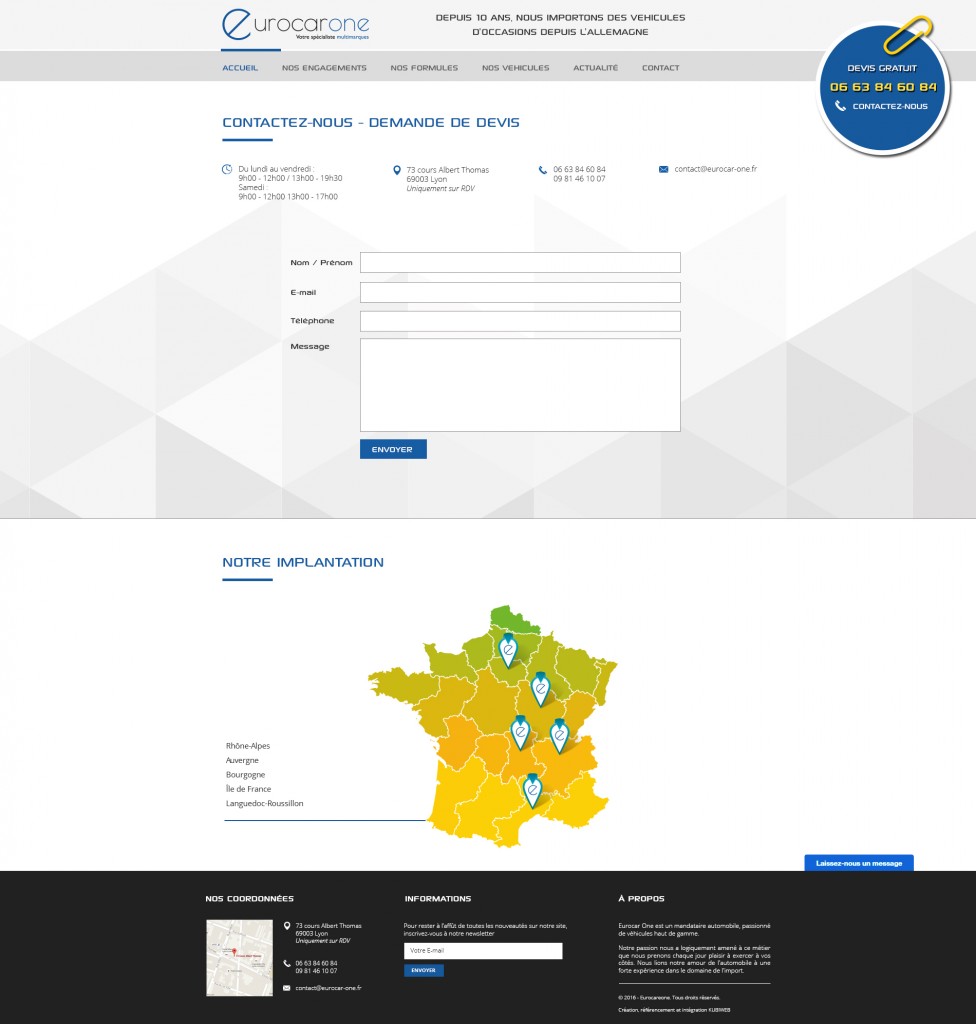The image size is (976, 1024).
Task: Click the Rhône-Alpes region link
Action: tap(248, 746)
